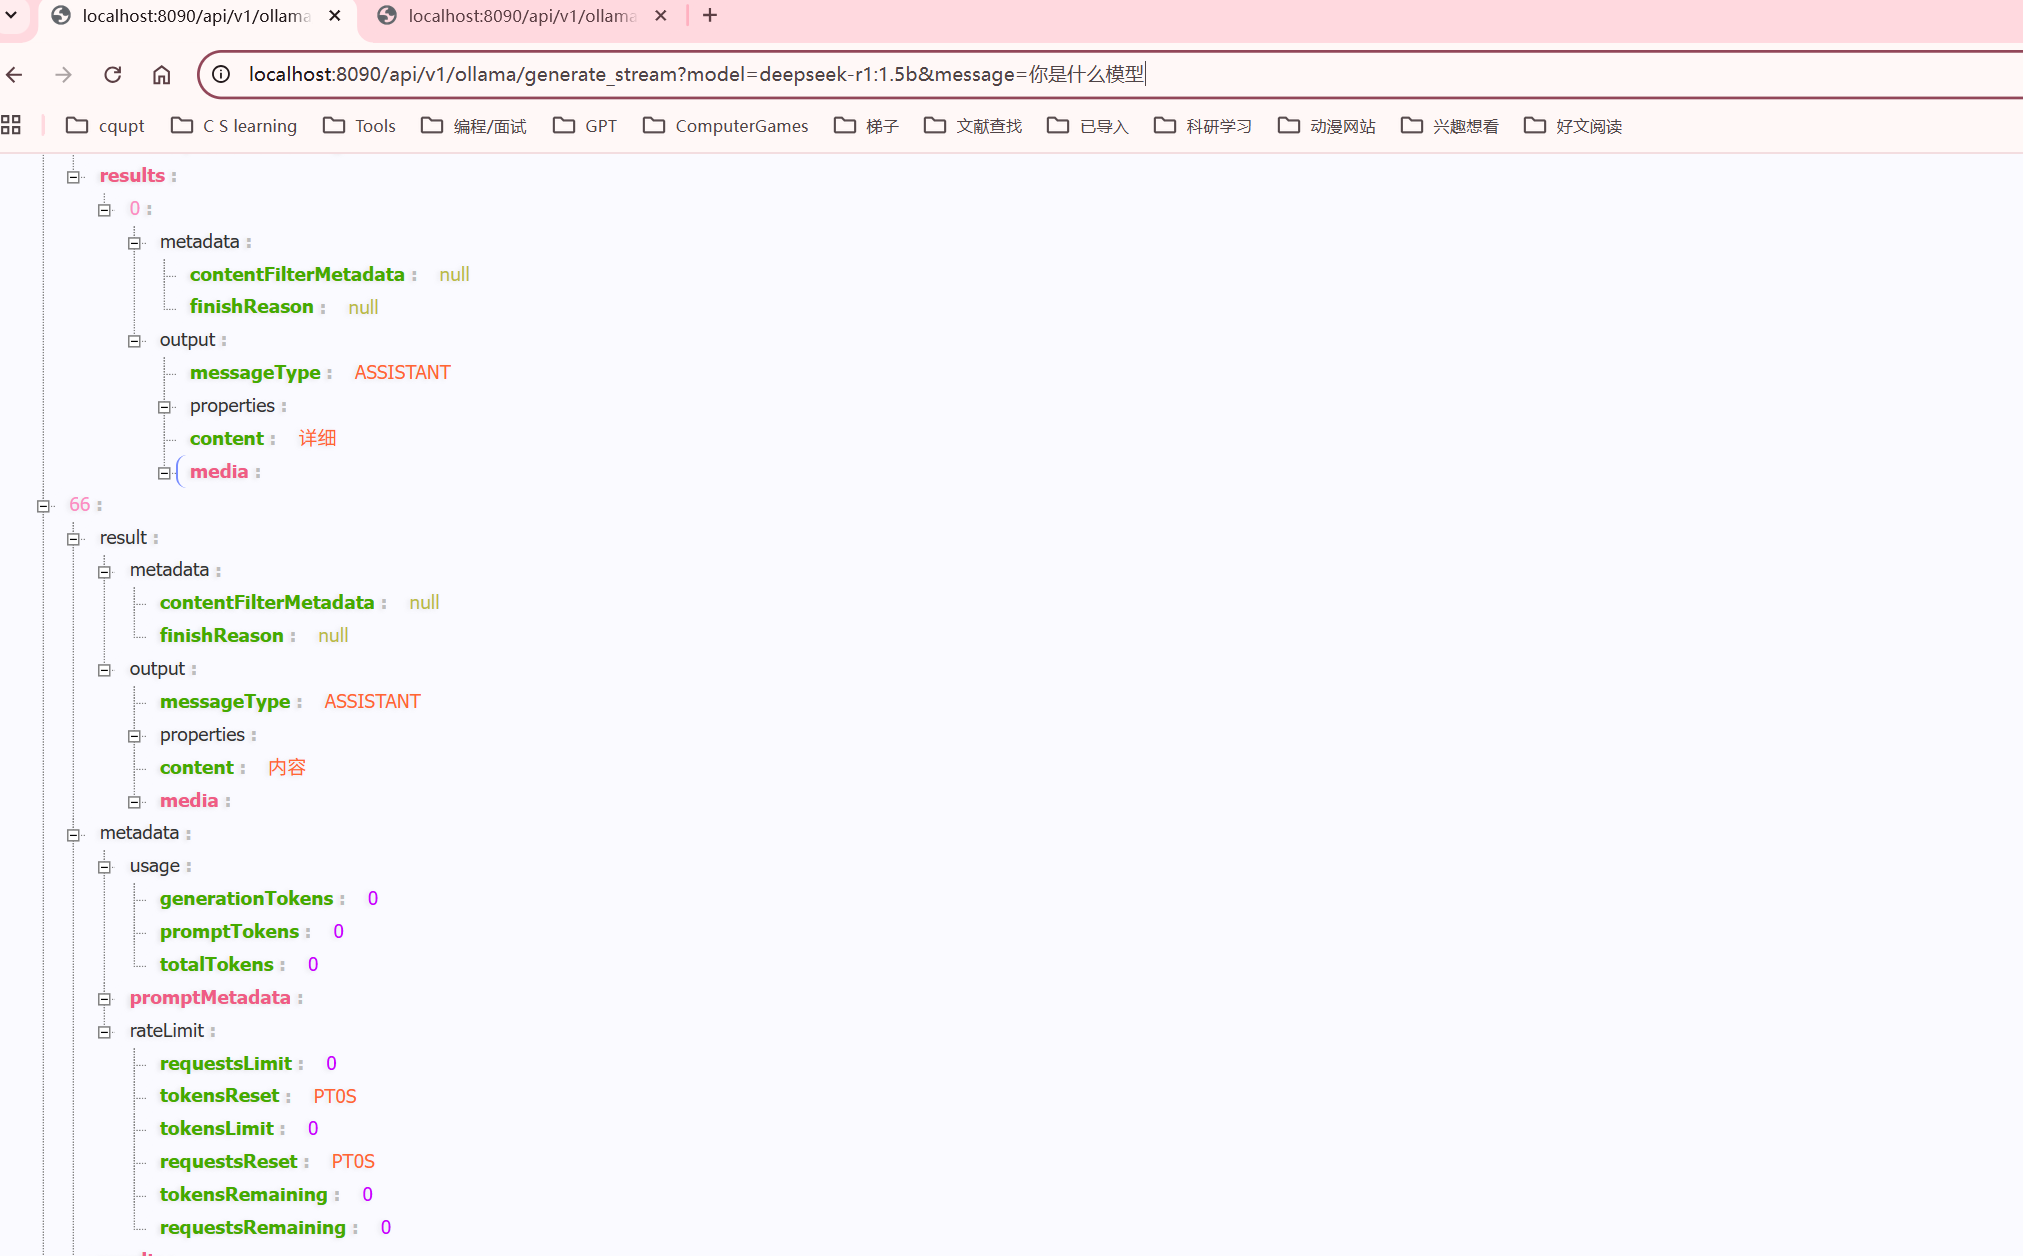Viewport: 2023px width, 1256px height.
Task: Switch to the second localhost tab
Action: tap(520, 16)
